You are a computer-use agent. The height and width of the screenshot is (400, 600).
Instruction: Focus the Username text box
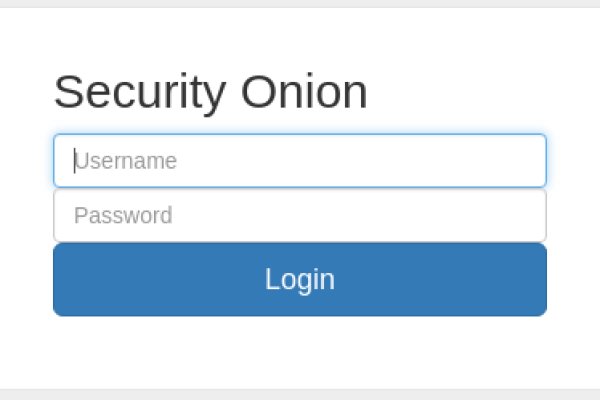[300, 161]
